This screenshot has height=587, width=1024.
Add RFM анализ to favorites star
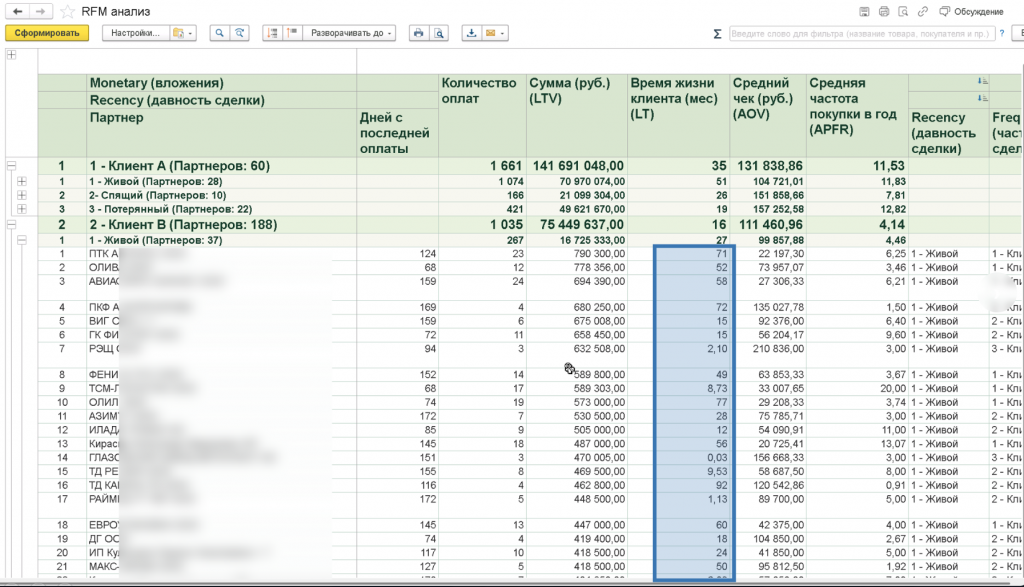[x=67, y=12]
